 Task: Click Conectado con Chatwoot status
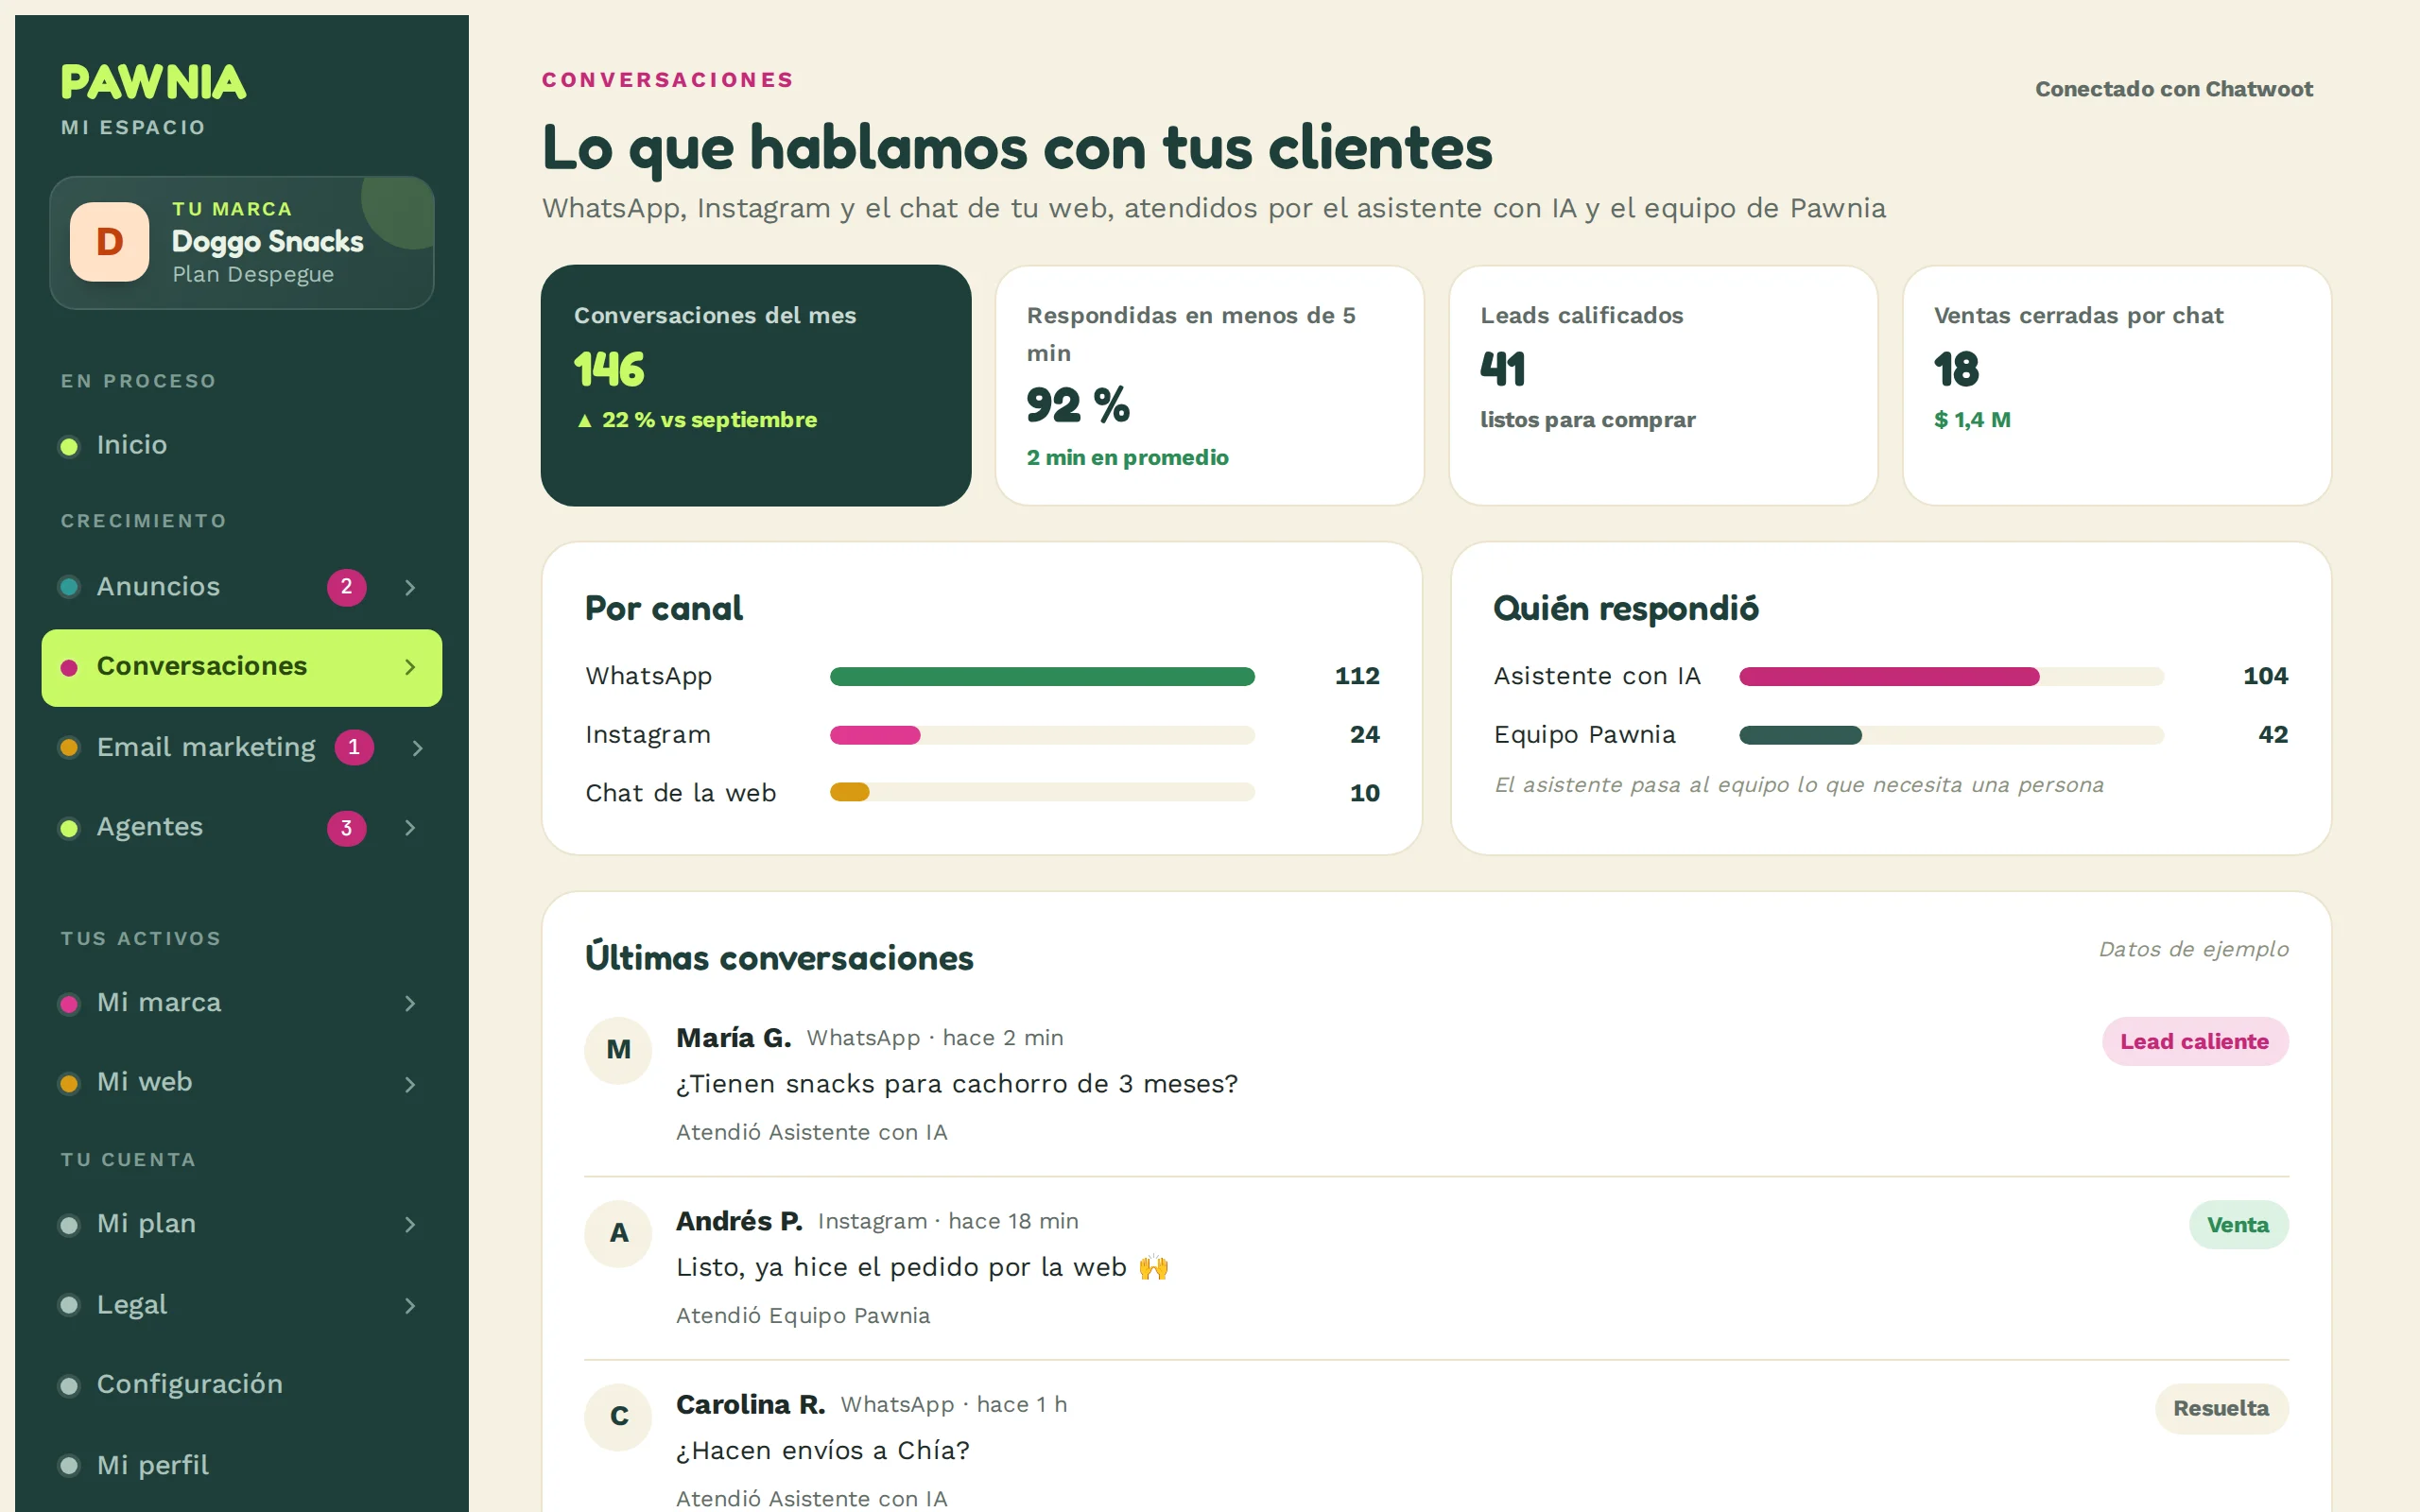(x=2174, y=89)
